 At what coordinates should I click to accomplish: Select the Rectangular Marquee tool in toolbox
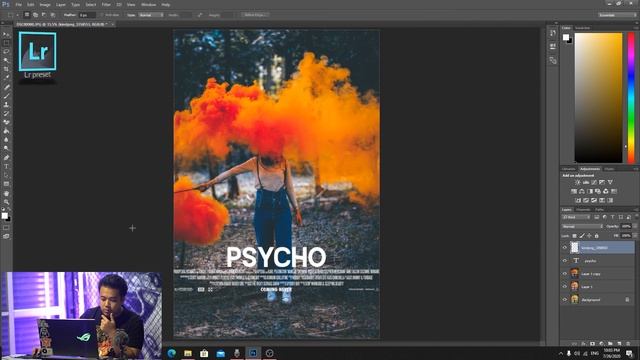(6, 43)
